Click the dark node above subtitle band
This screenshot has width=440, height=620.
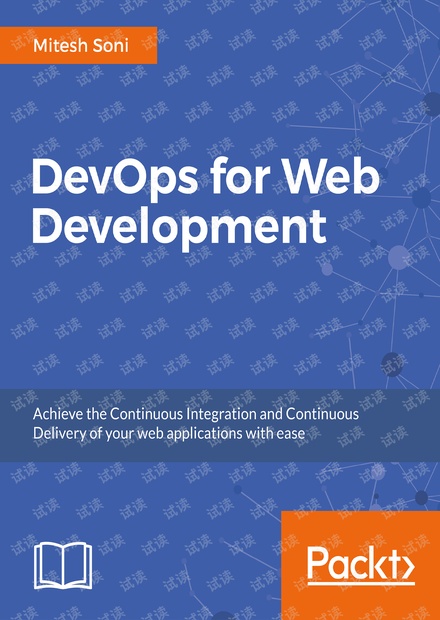[392, 364]
